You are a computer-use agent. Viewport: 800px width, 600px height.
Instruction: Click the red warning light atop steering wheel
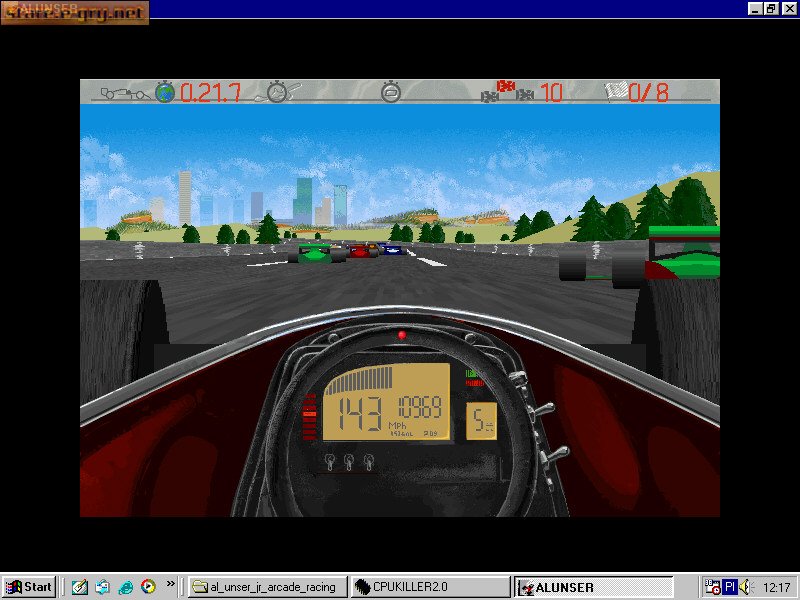[x=402, y=335]
